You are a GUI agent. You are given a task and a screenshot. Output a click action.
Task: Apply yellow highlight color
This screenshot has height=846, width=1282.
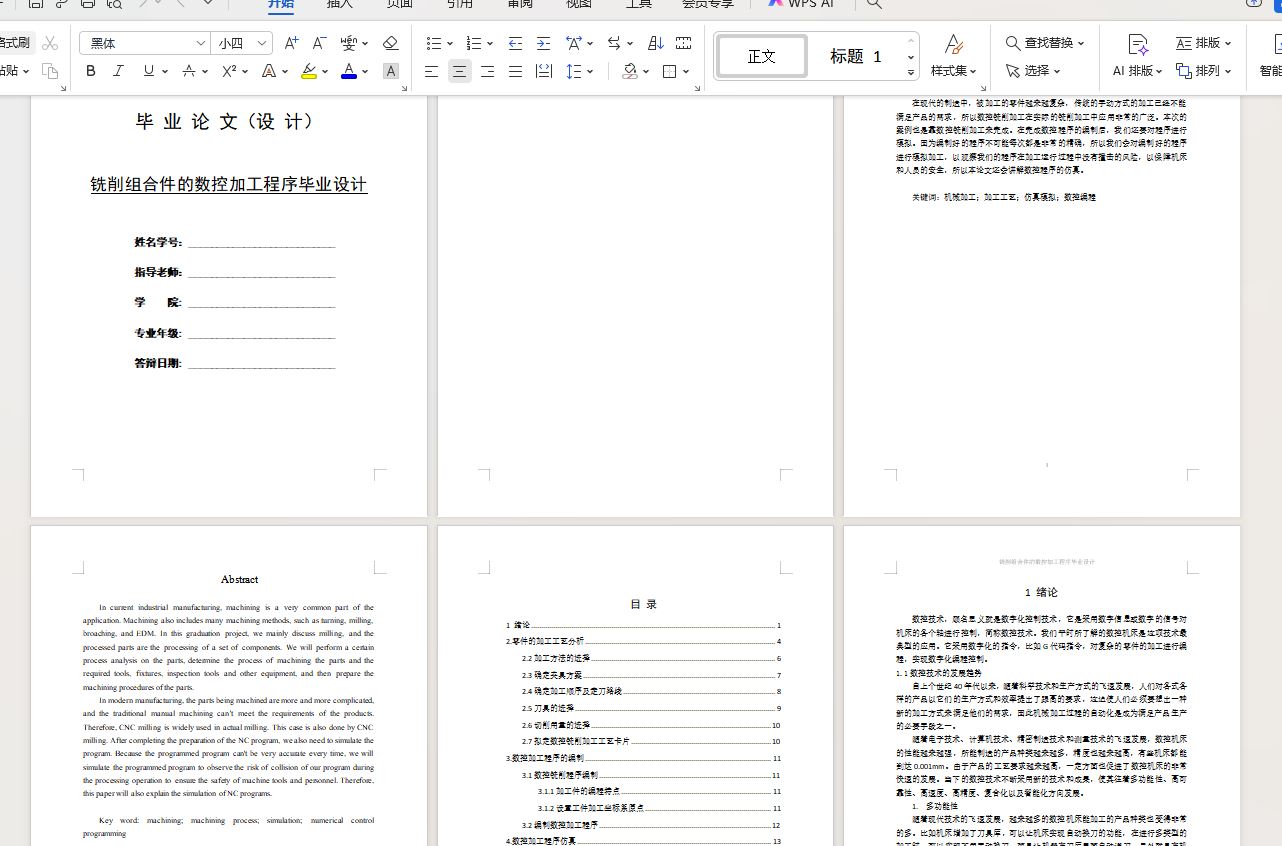point(309,71)
